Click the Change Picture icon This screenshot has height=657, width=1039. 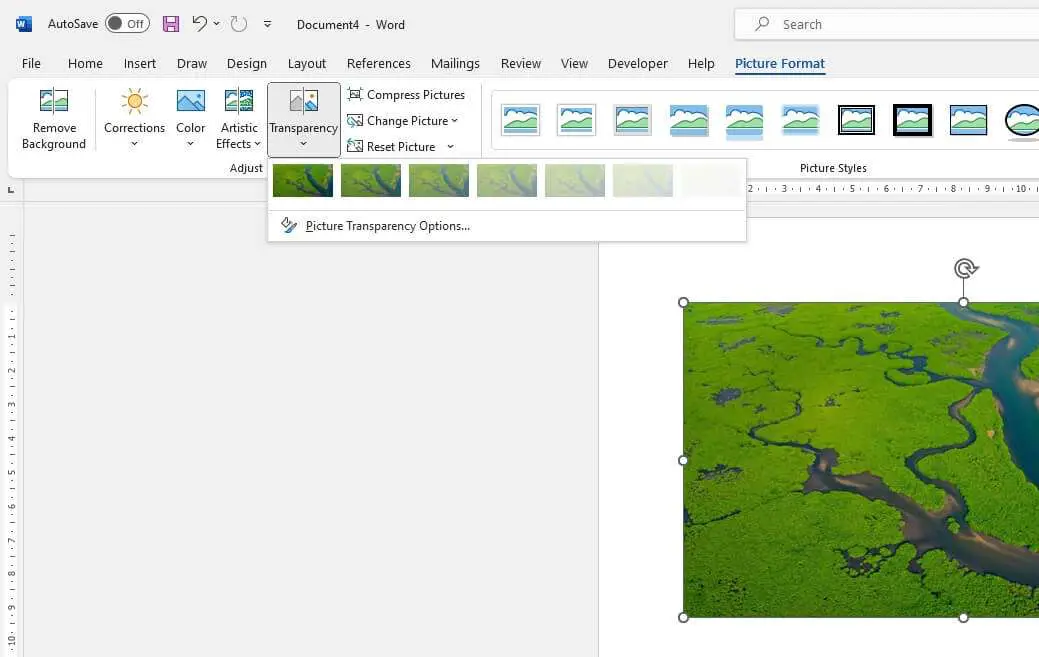coord(356,120)
